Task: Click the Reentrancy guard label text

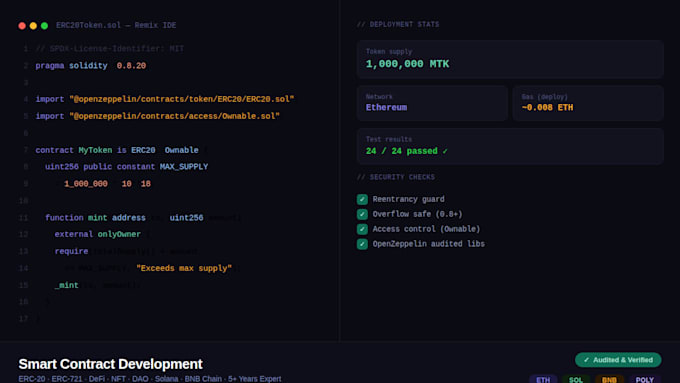Action: tap(409, 199)
